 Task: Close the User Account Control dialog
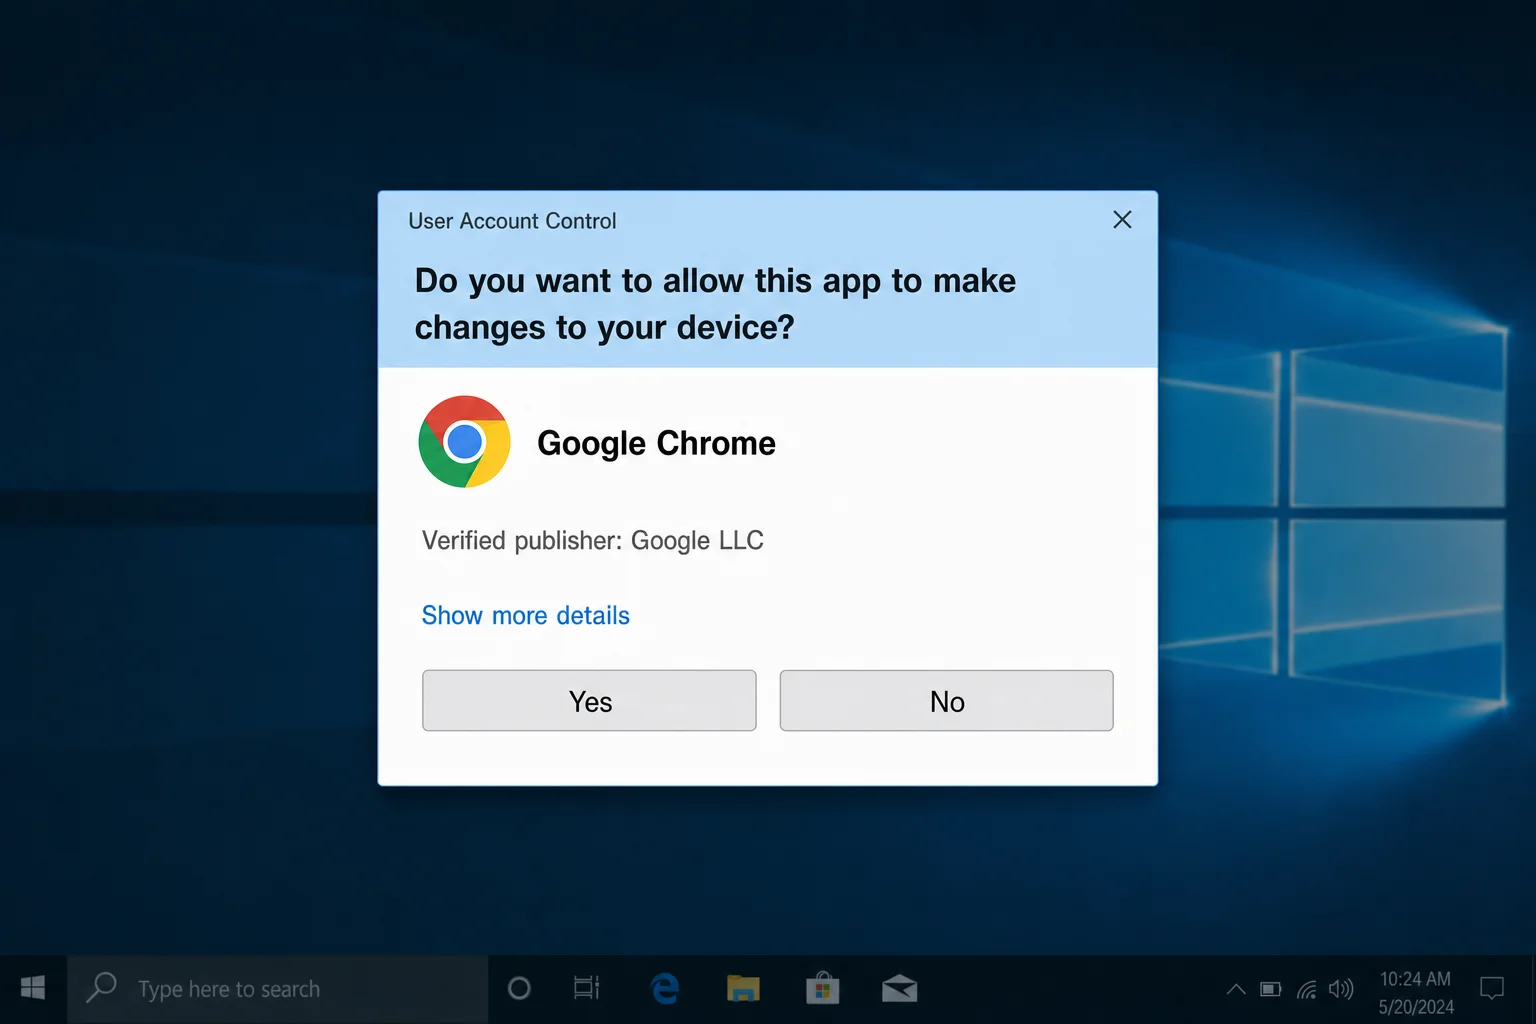[1122, 220]
